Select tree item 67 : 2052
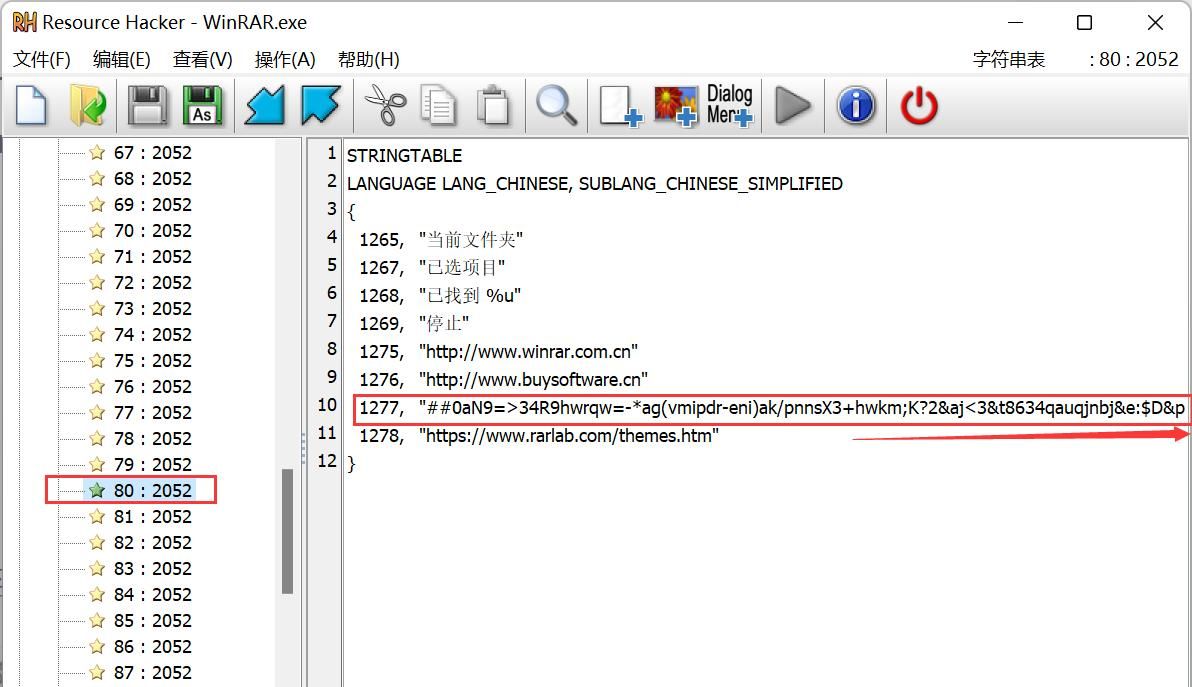Screen dimensions: 1192x687 click(152, 153)
